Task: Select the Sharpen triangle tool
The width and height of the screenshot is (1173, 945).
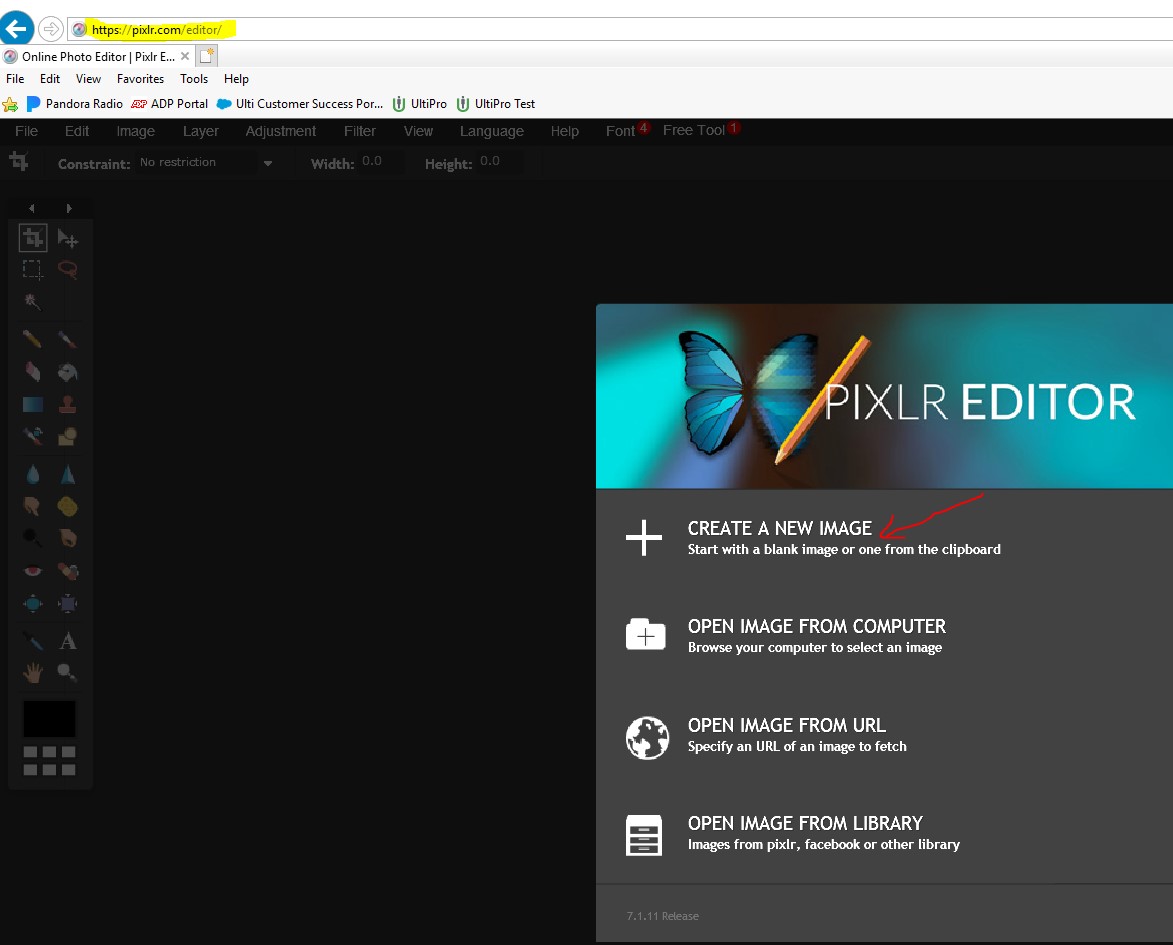Action: click(x=67, y=474)
